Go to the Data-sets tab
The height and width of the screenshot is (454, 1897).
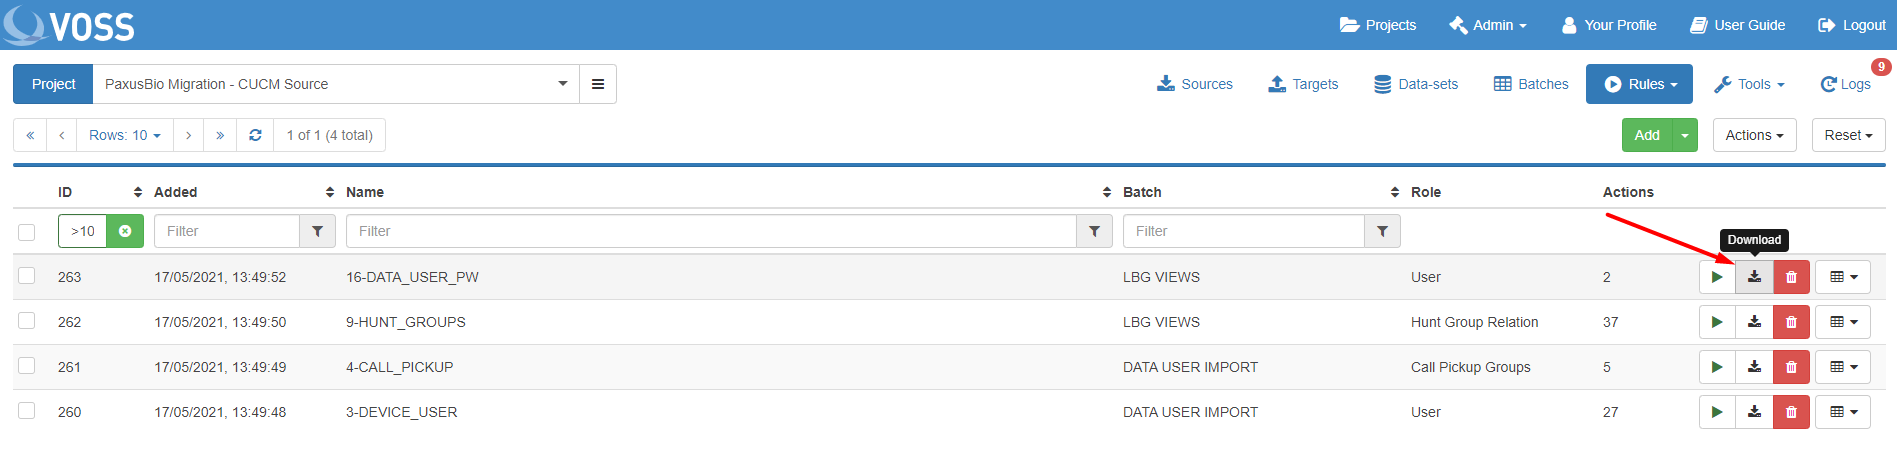tap(1416, 84)
